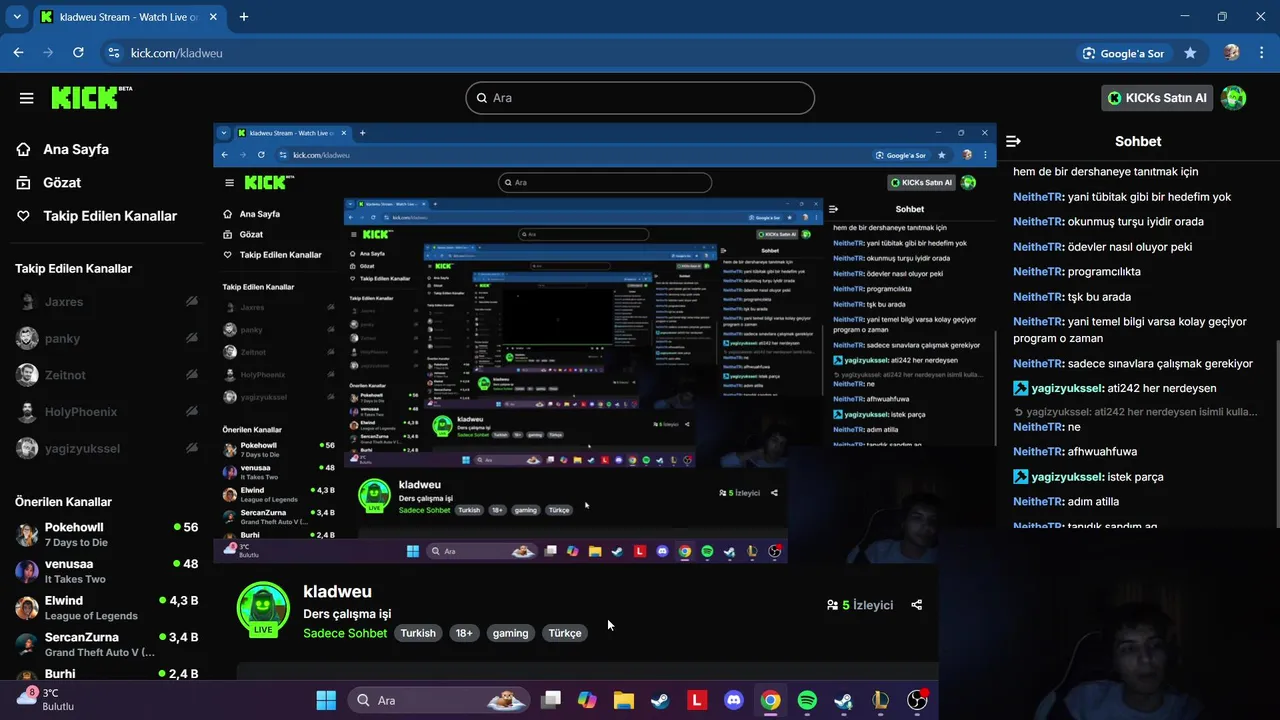The height and width of the screenshot is (720, 1280).
Task: Open League of Legends from the taskbar
Action: click(x=880, y=700)
